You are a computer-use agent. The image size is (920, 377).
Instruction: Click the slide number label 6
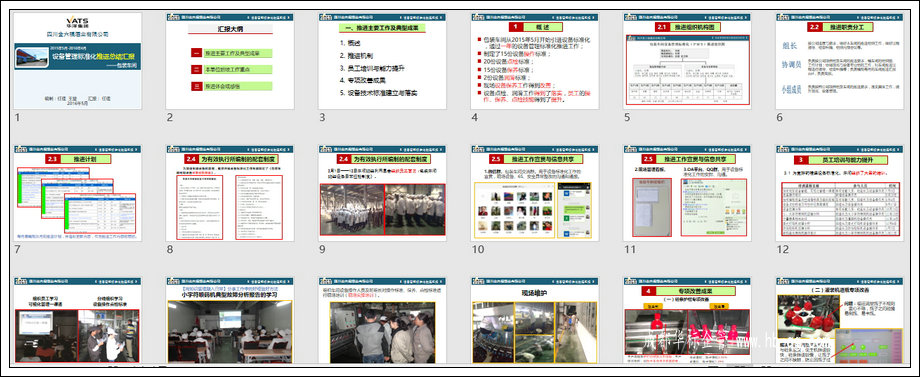pyautogui.click(x=780, y=118)
